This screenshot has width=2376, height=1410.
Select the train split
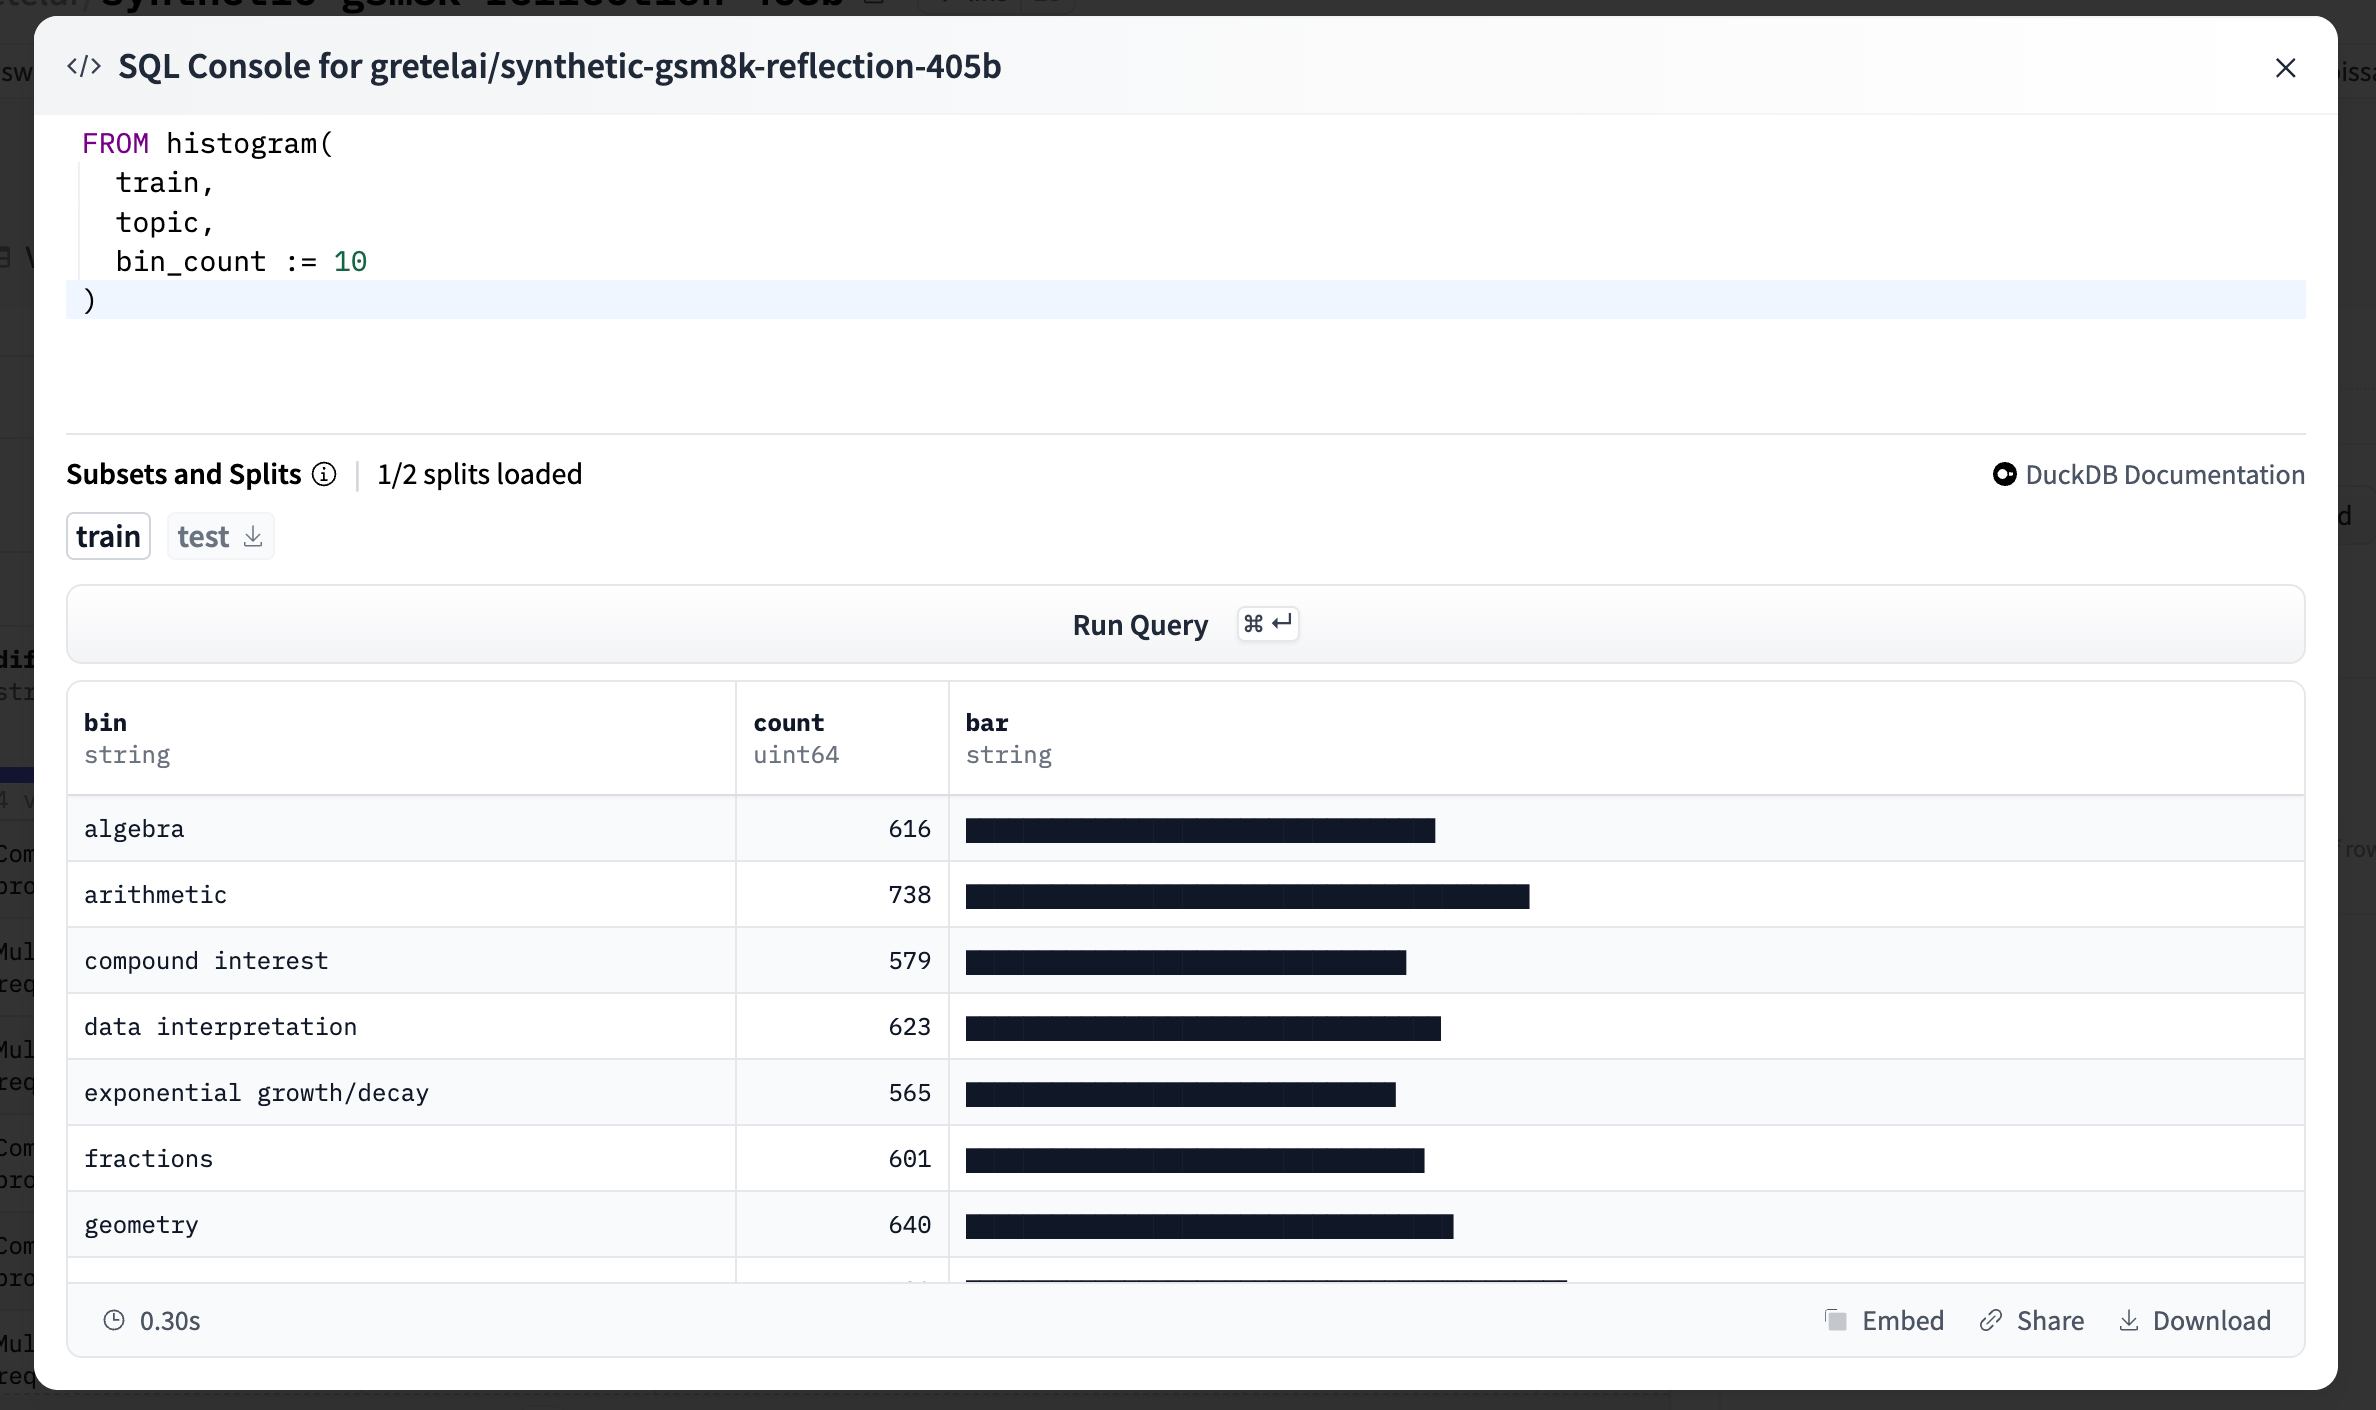[x=107, y=536]
